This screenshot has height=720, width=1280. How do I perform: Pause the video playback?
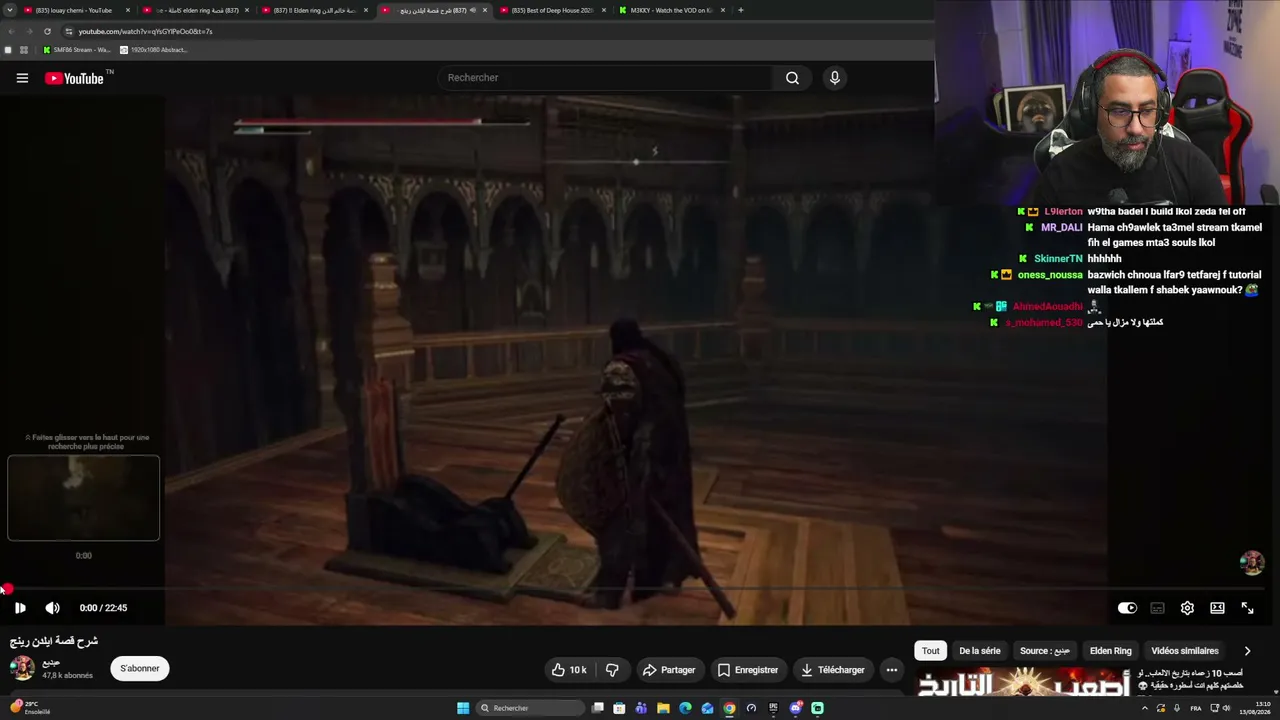tap(20, 608)
